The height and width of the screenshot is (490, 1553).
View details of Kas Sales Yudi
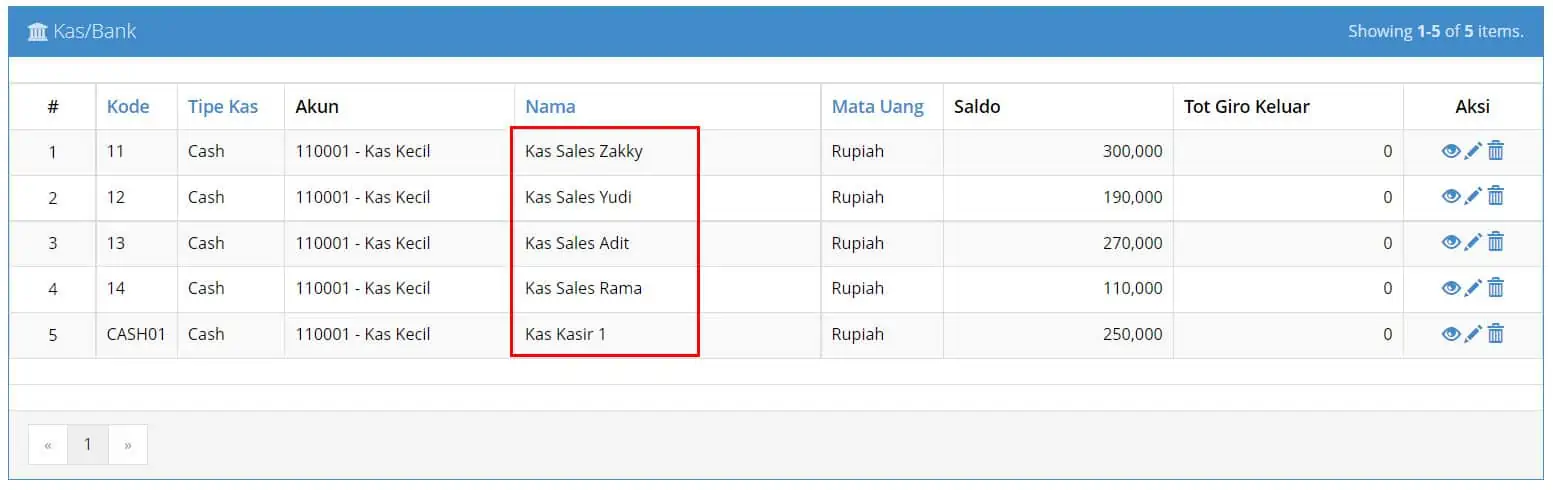[1451, 197]
